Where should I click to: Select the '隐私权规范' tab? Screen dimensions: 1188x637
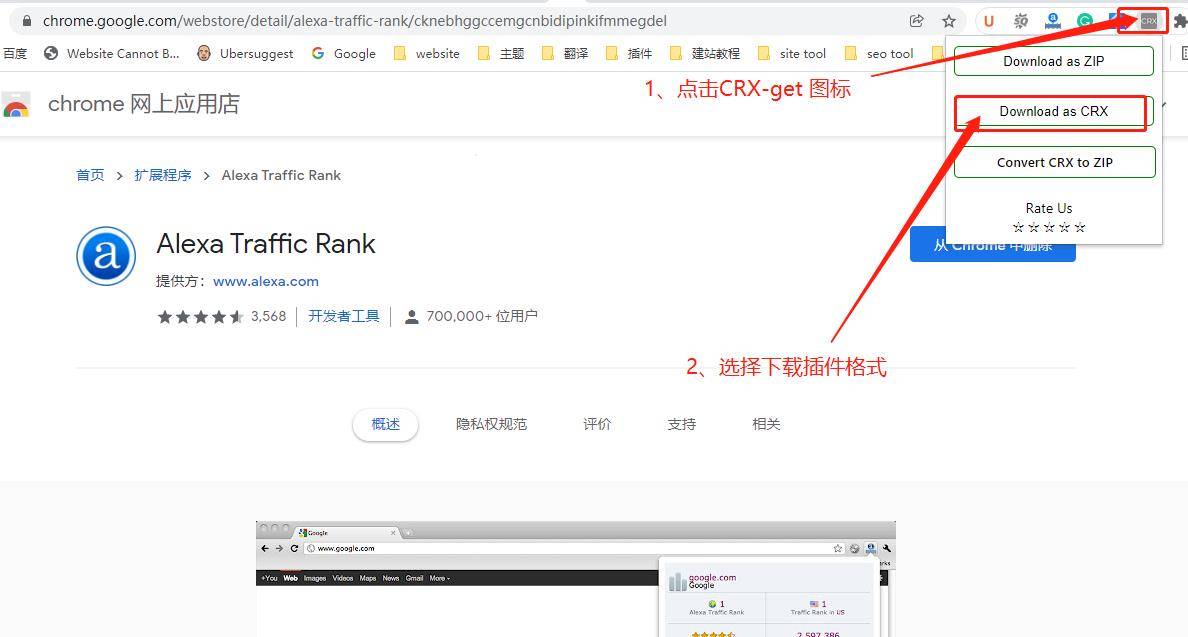click(491, 424)
